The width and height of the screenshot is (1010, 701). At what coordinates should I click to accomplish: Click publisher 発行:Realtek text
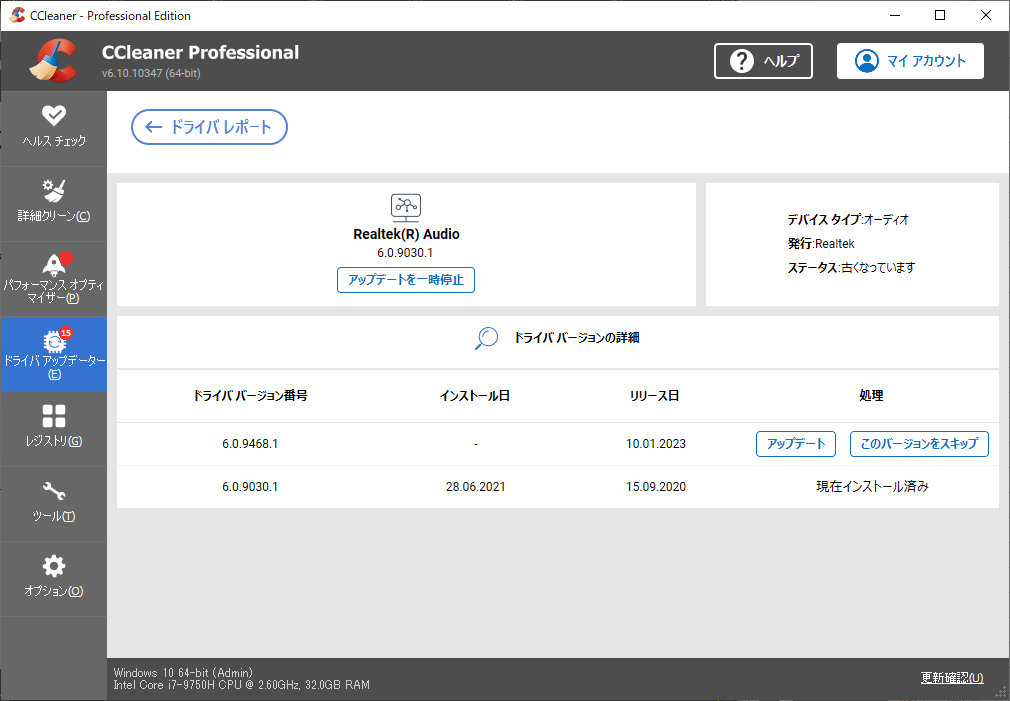tap(821, 244)
